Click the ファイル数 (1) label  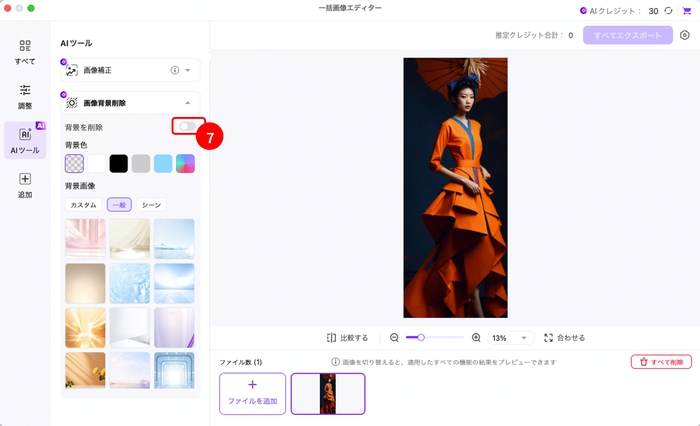click(x=241, y=362)
